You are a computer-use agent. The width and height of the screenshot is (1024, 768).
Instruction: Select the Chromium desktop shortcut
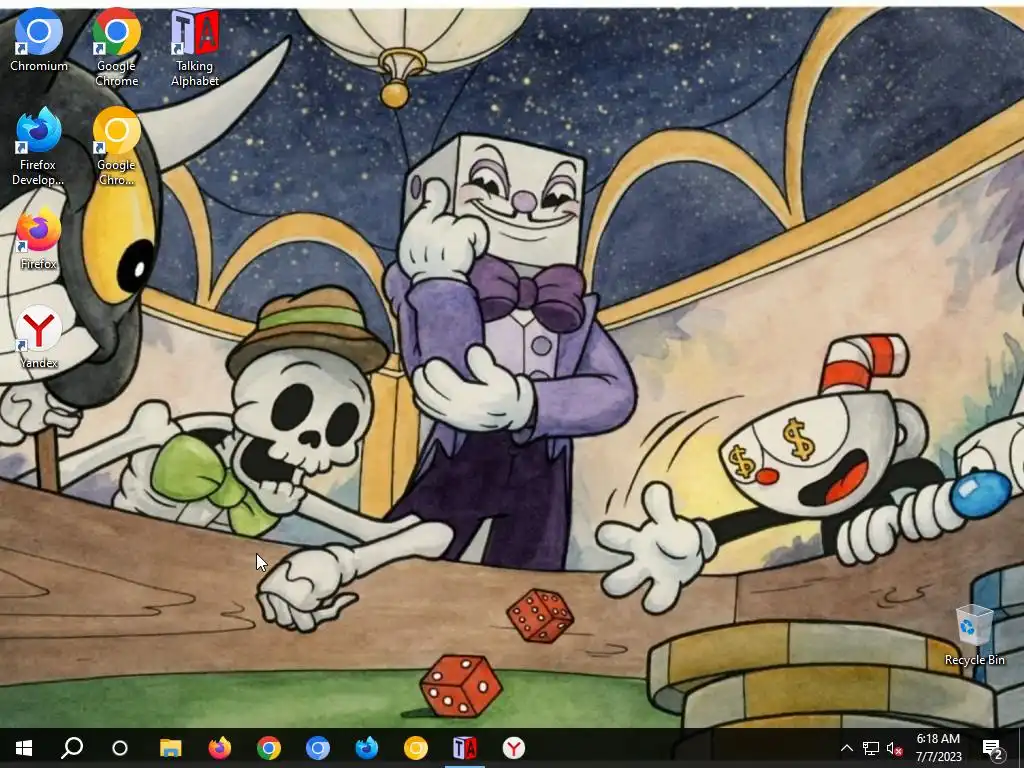click(x=39, y=40)
